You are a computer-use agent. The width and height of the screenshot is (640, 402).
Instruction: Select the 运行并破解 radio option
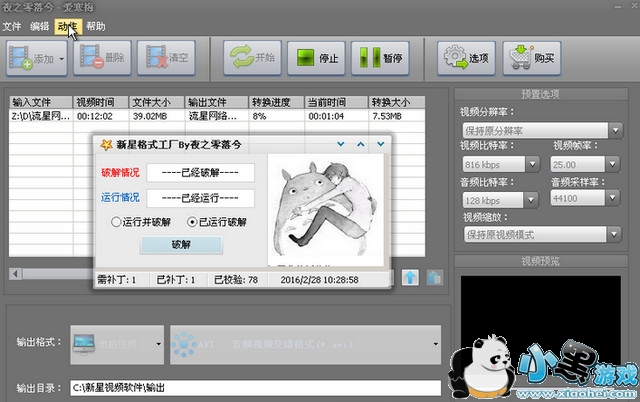(140, 222)
